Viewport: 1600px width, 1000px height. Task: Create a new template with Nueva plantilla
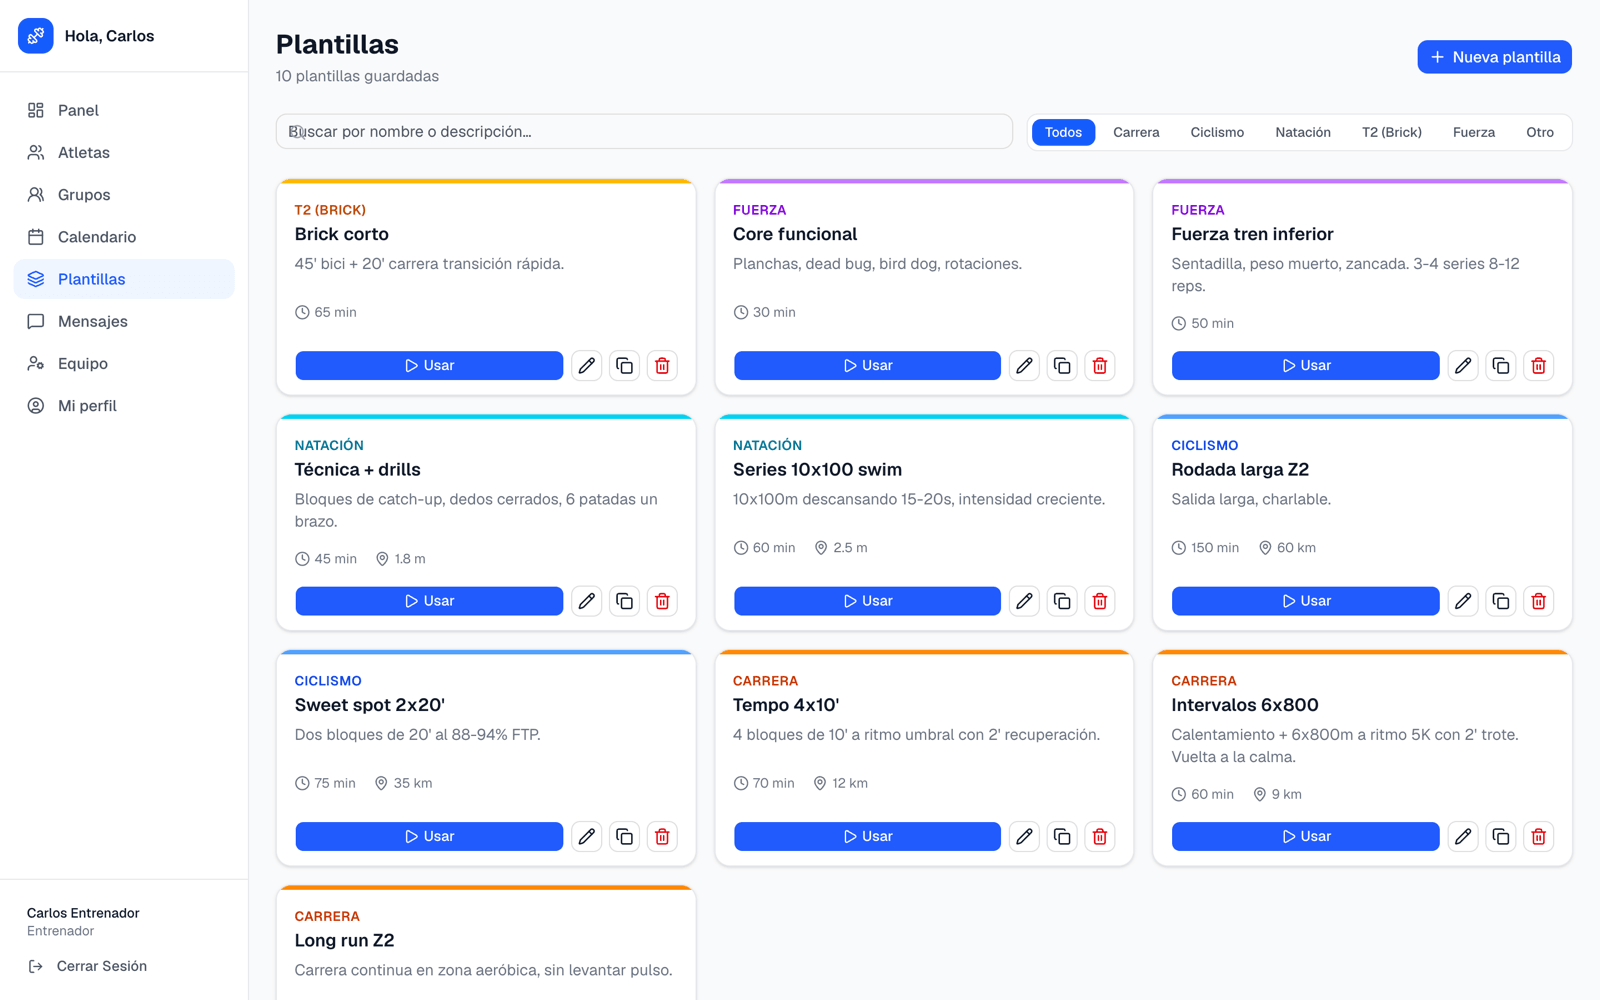1494,57
